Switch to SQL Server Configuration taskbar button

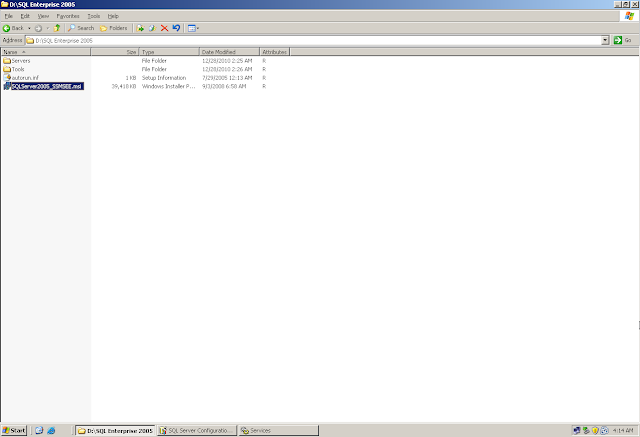pyautogui.click(x=198, y=430)
